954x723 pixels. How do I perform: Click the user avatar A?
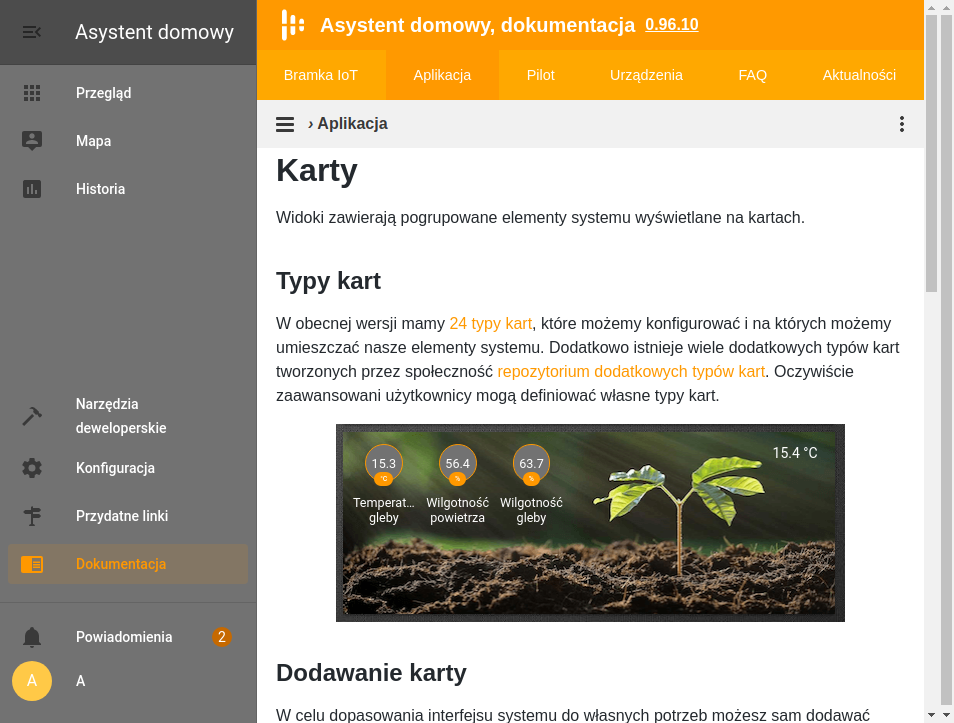32,681
